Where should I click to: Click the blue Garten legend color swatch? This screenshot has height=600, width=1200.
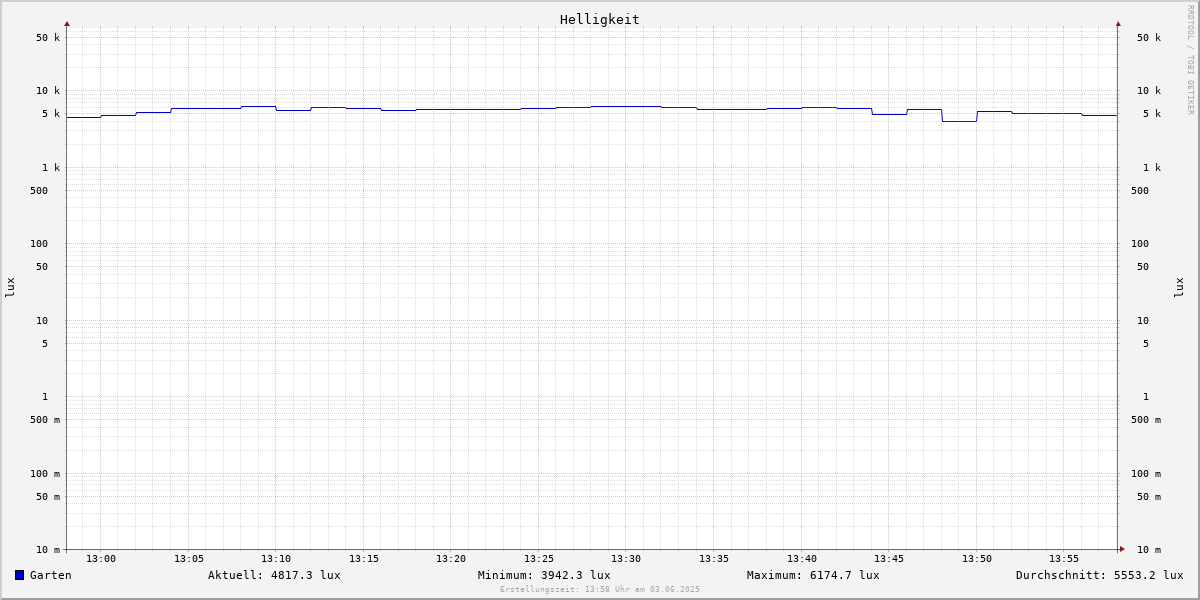[x=19, y=575]
